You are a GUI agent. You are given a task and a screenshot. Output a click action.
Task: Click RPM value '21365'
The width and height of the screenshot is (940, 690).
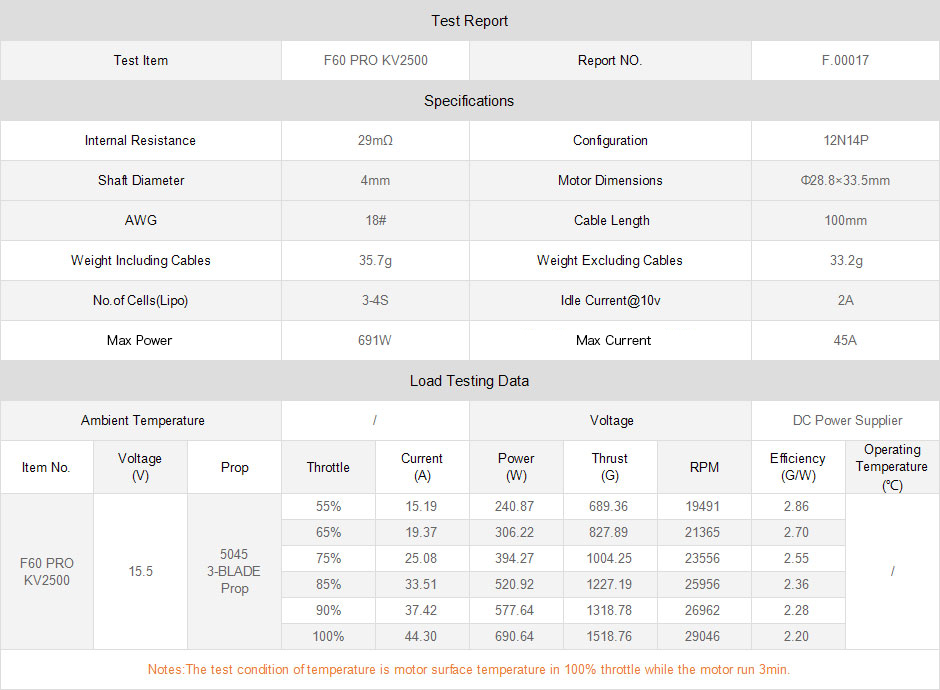pos(703,532)
